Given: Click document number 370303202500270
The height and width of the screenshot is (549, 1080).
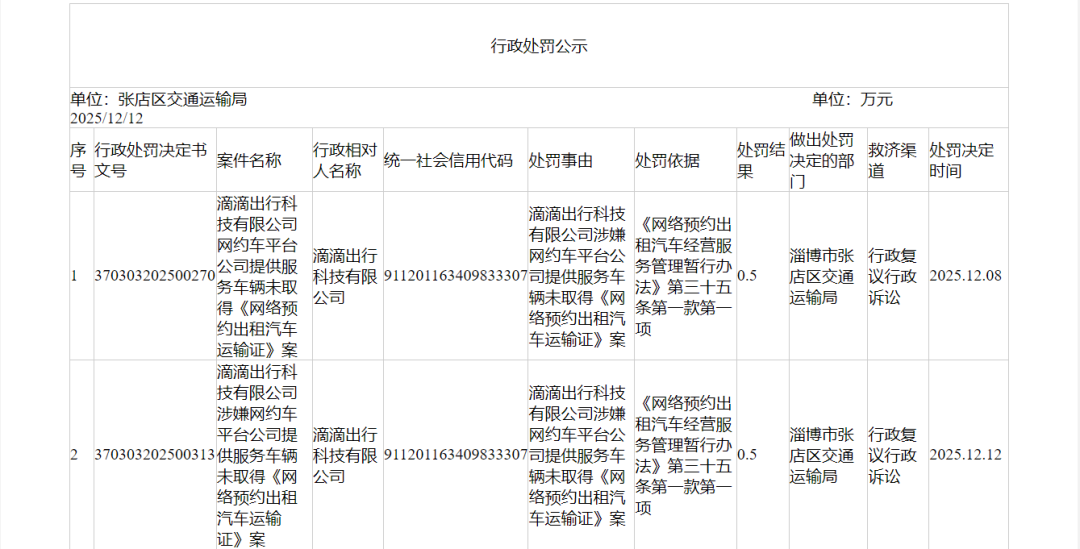Looking at the screenshot, I should tap(155, 276).
